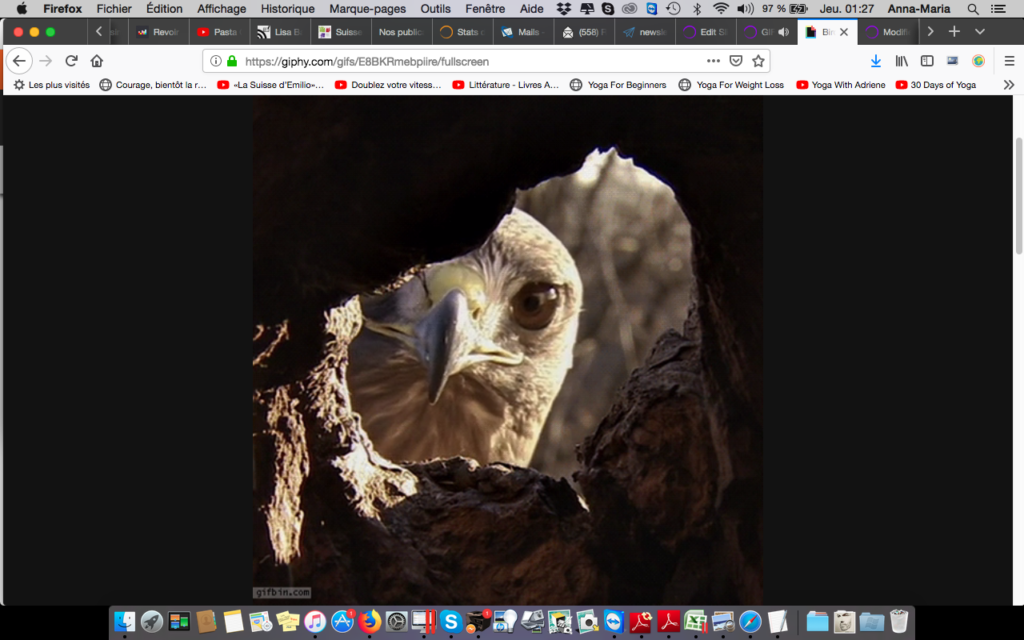Bookmark this page with the star icon
This screenshot has height=640, width=1024.
coord(758,61)
